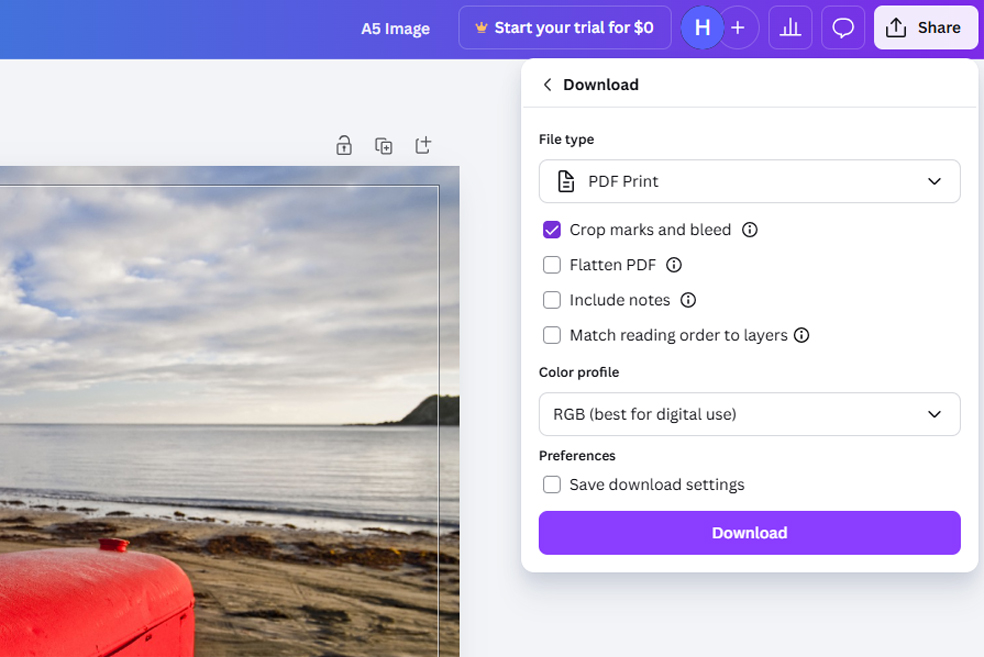984x657 pixels.
Task: Open comments via the speech bubble icon
Action: pyautogui.click(x=843, y=27)
